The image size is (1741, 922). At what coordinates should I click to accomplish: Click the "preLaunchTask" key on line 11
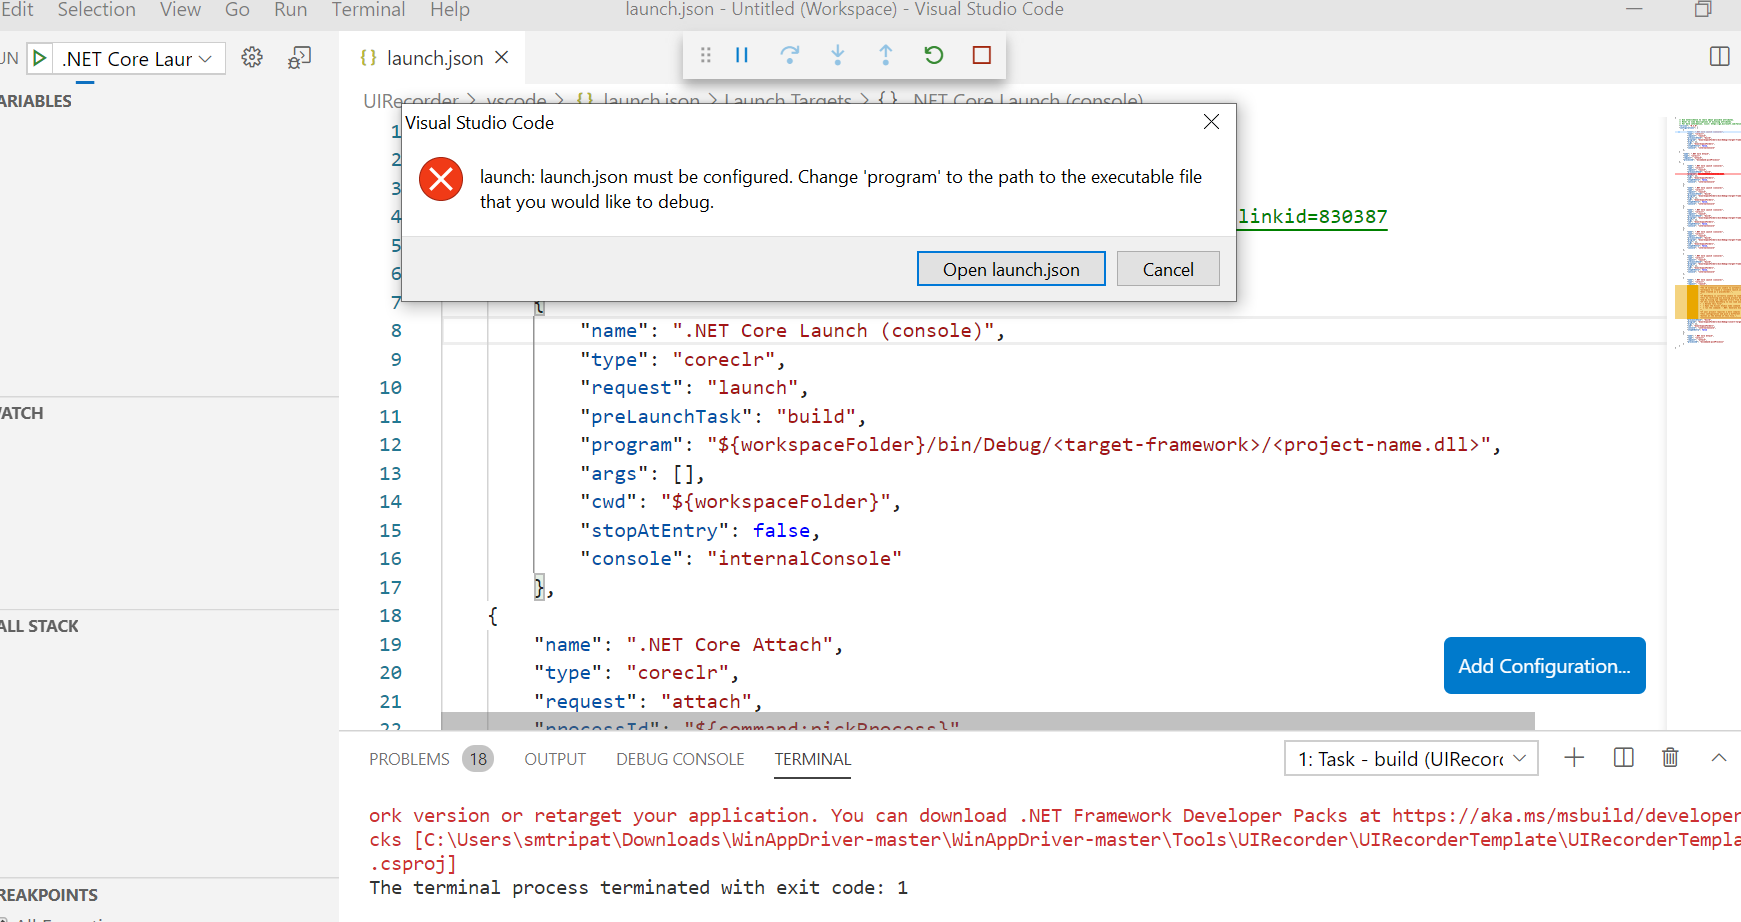pyautogui.click(x=666, y=417)
